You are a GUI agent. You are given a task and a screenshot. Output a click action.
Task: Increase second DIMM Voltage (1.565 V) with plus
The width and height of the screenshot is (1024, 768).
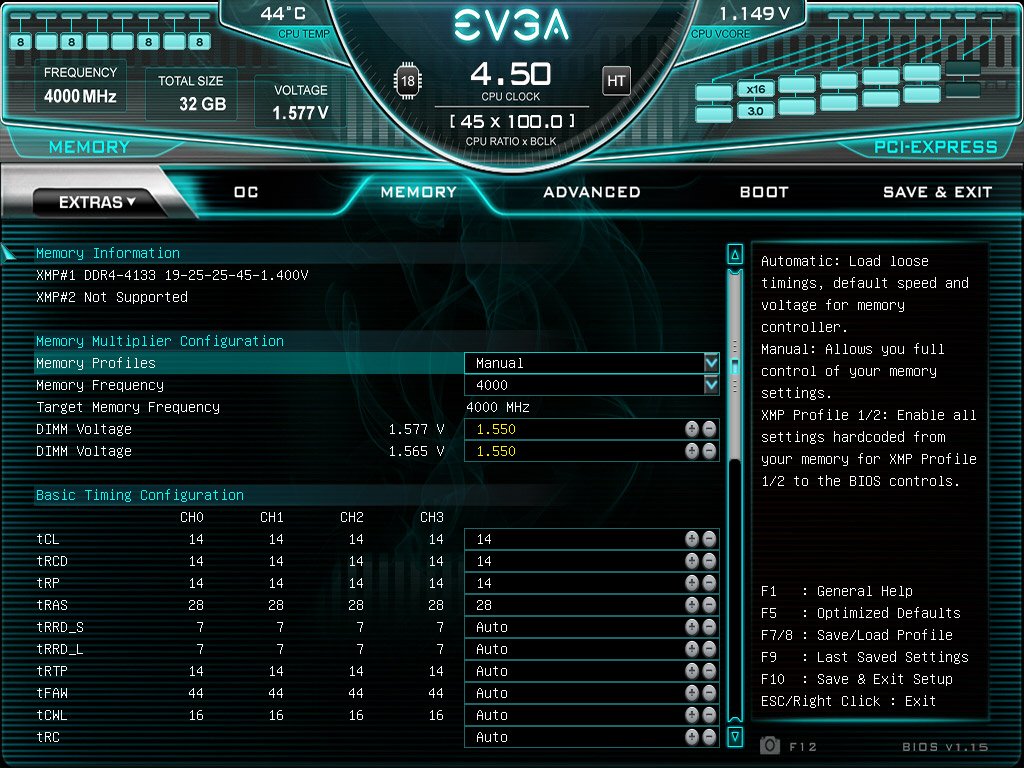(x=692, y=451)
